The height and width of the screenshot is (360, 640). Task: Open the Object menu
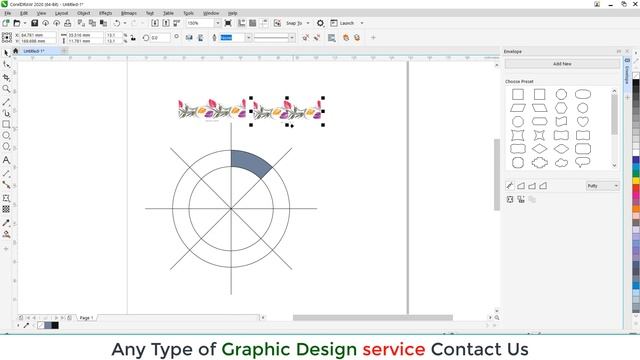(x=84, y=13)
